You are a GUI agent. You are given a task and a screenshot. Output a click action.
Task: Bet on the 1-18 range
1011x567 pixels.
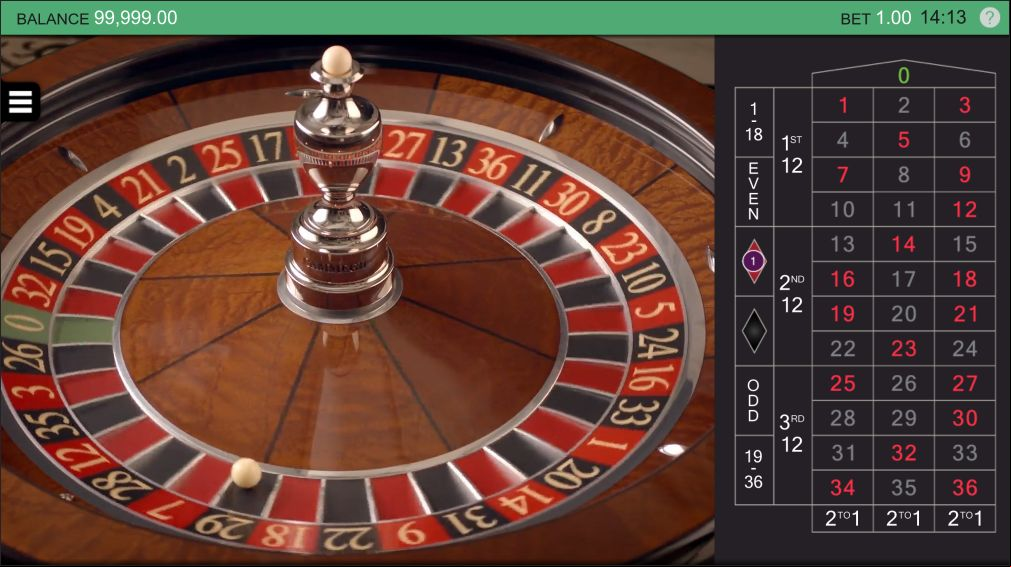[x=754, y=122]
